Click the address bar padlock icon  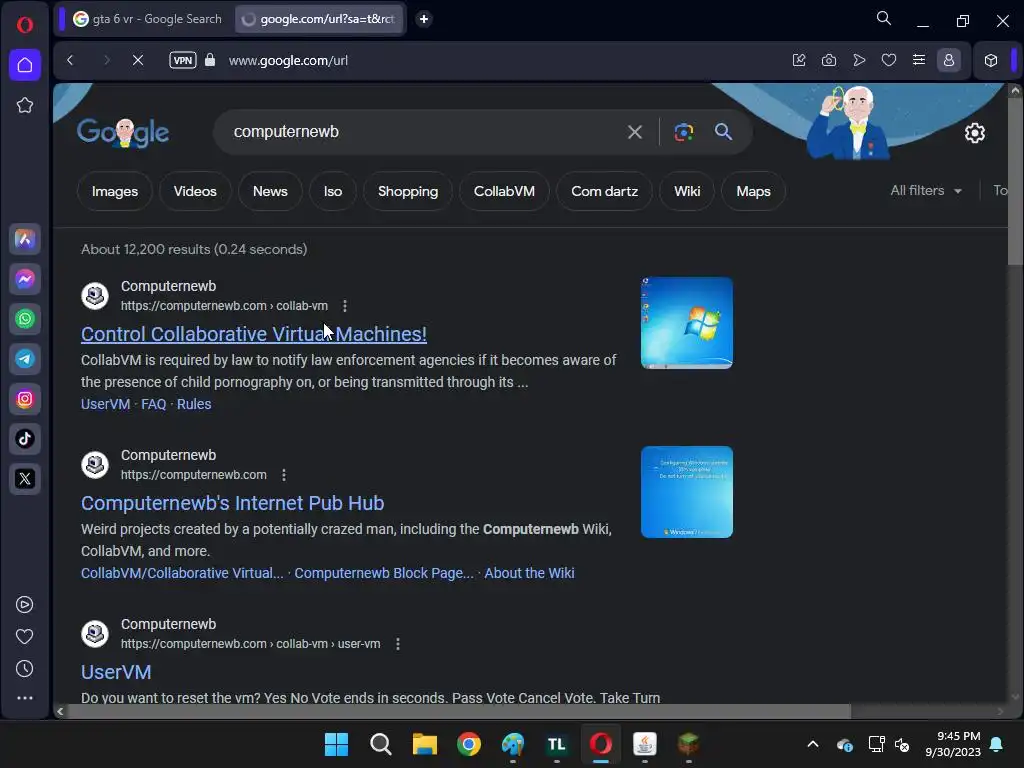coord(210,60)
